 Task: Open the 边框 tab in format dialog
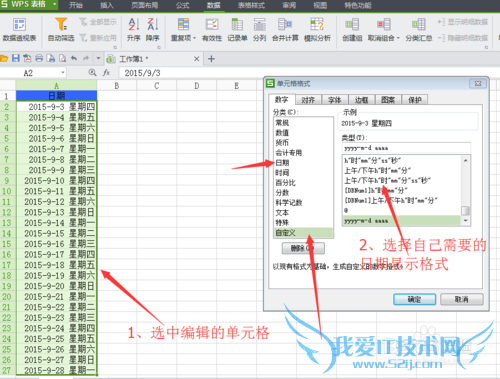pyautogui.click(x=362, y=100)
